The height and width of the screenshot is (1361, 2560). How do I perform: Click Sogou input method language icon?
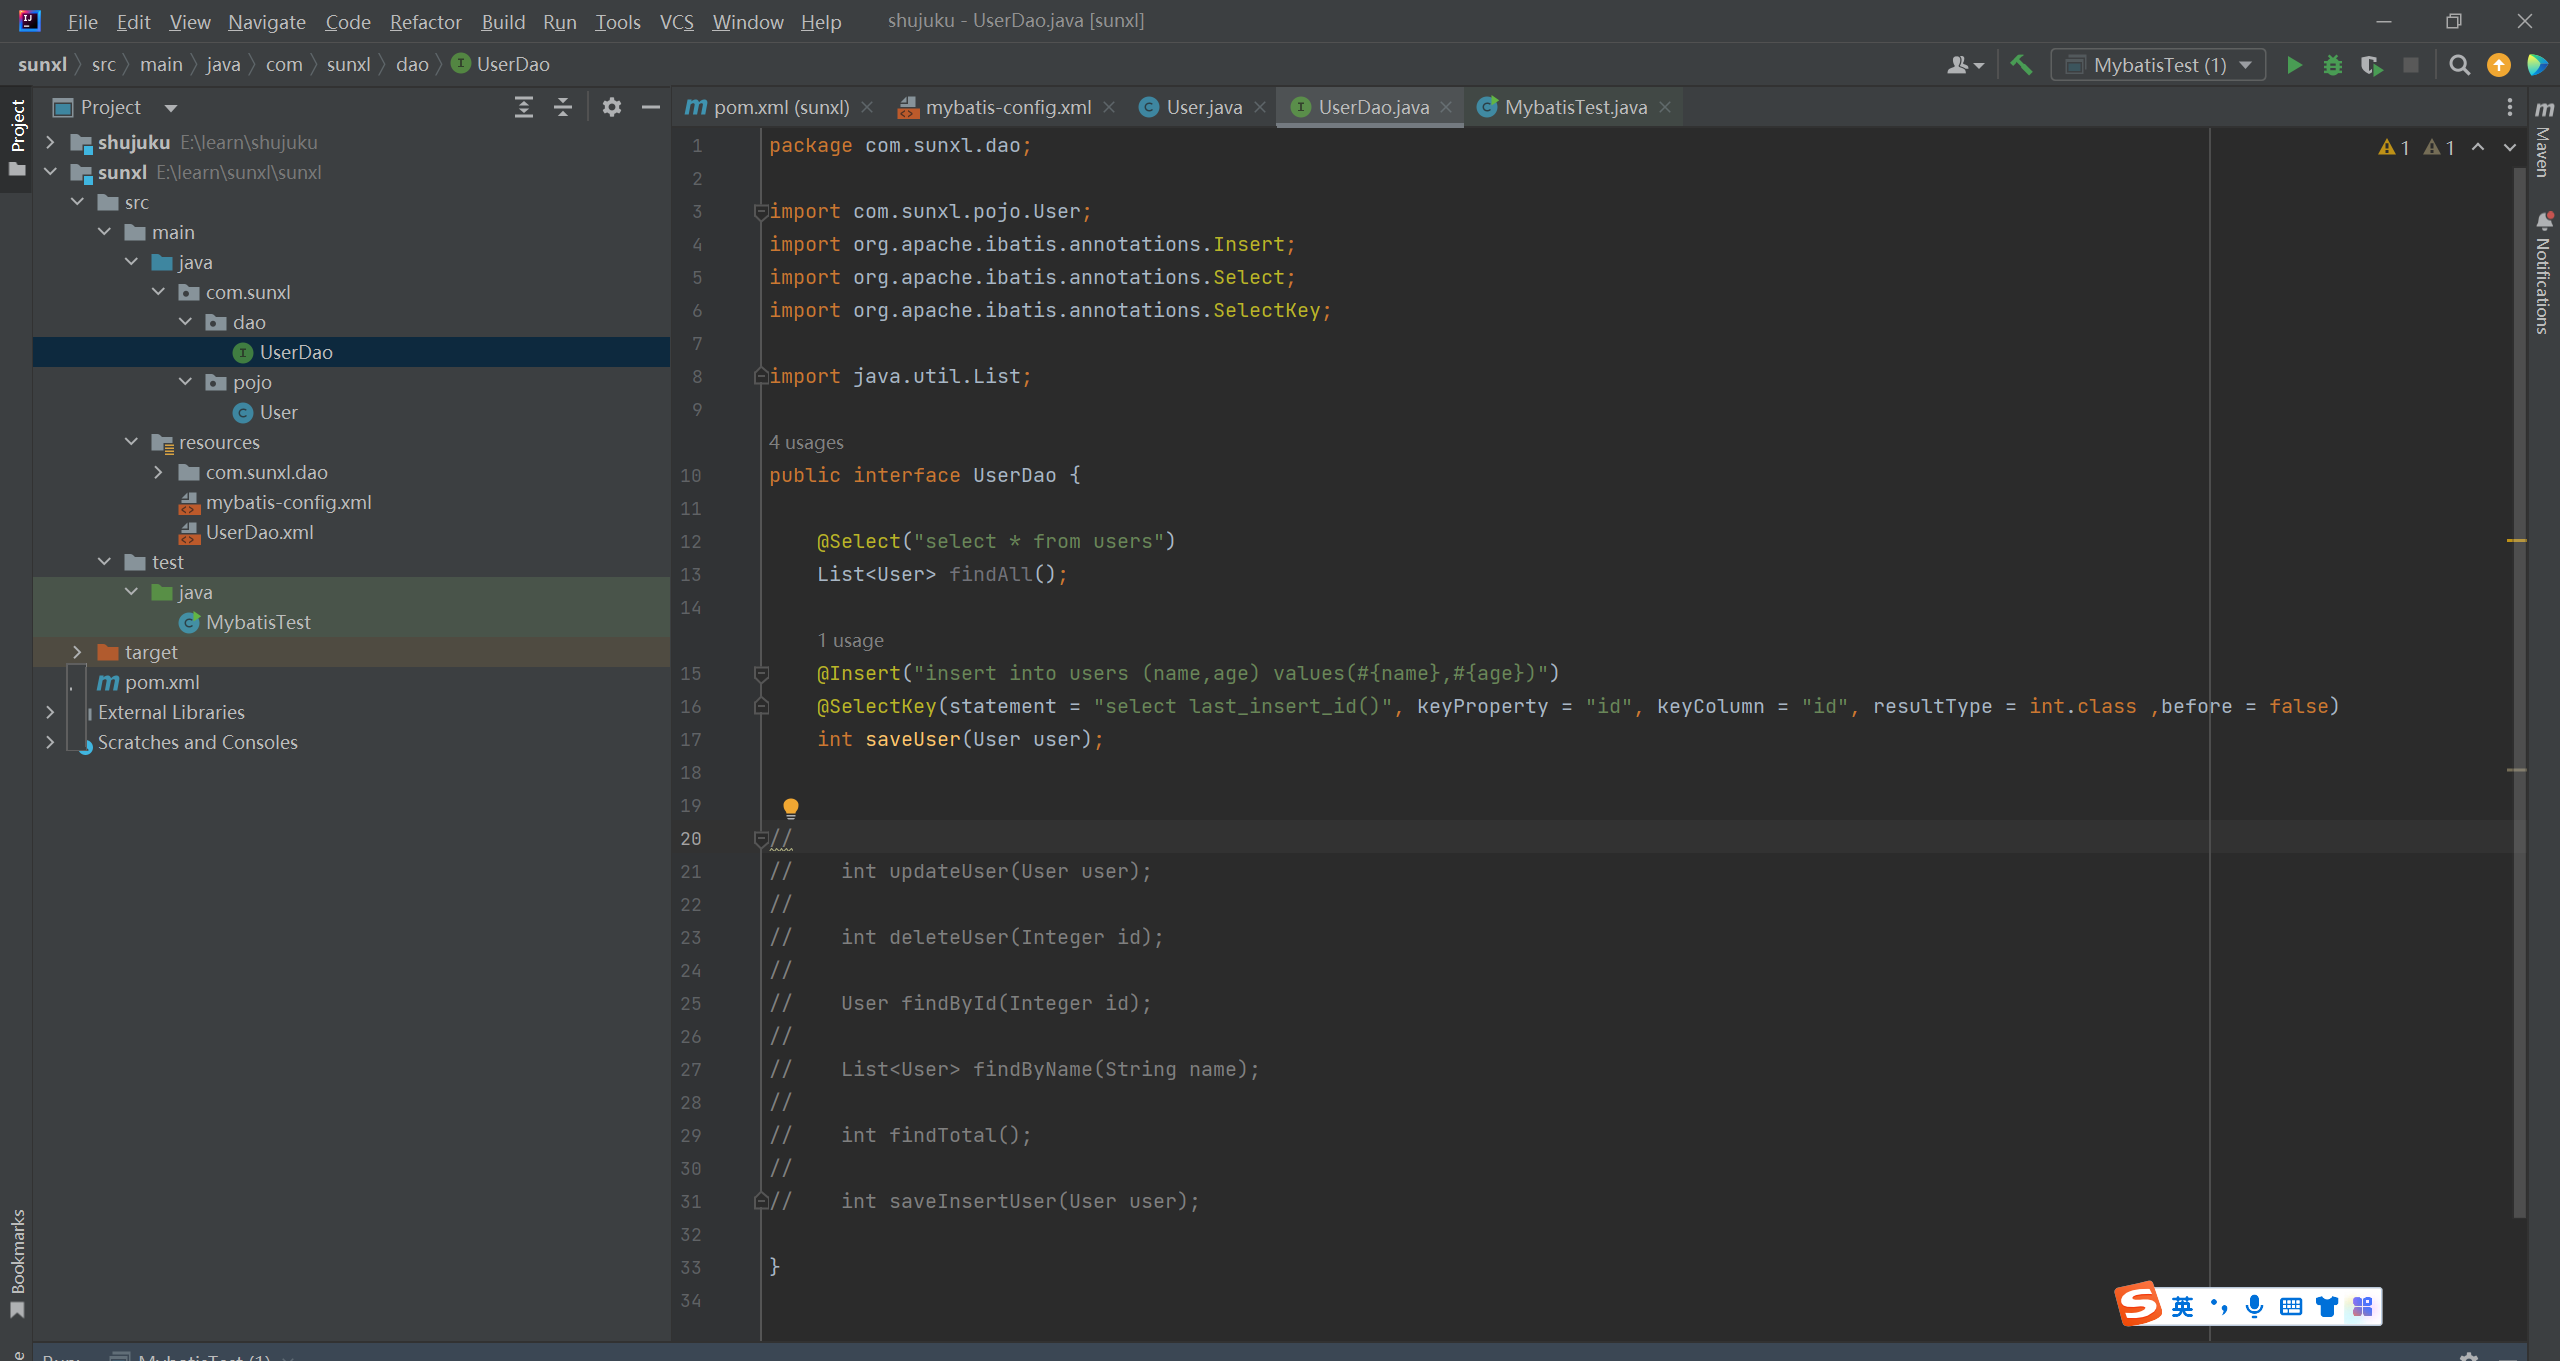[2182, 1306]
